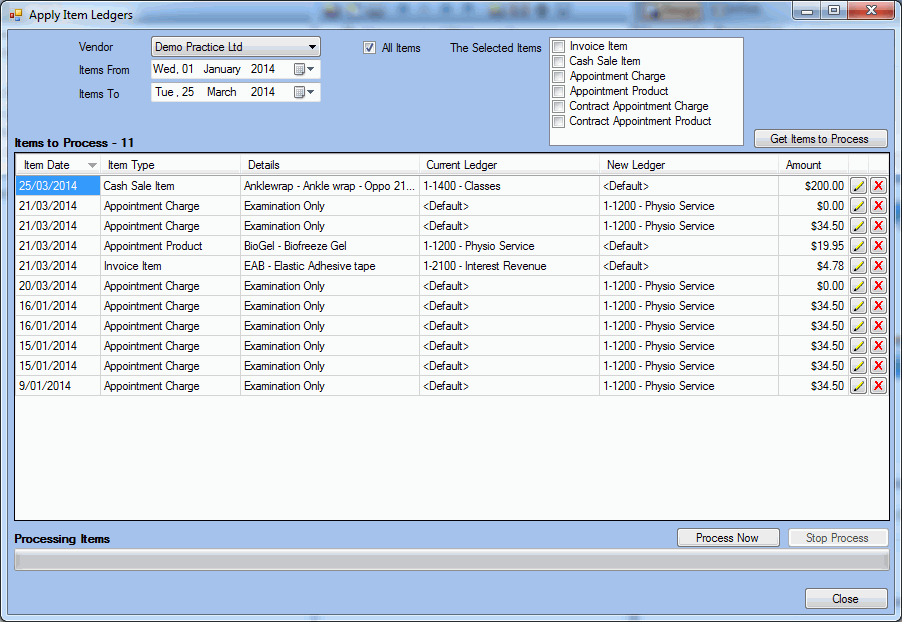
Task: Open the Items From calendar picker
Action: (304, 70)
